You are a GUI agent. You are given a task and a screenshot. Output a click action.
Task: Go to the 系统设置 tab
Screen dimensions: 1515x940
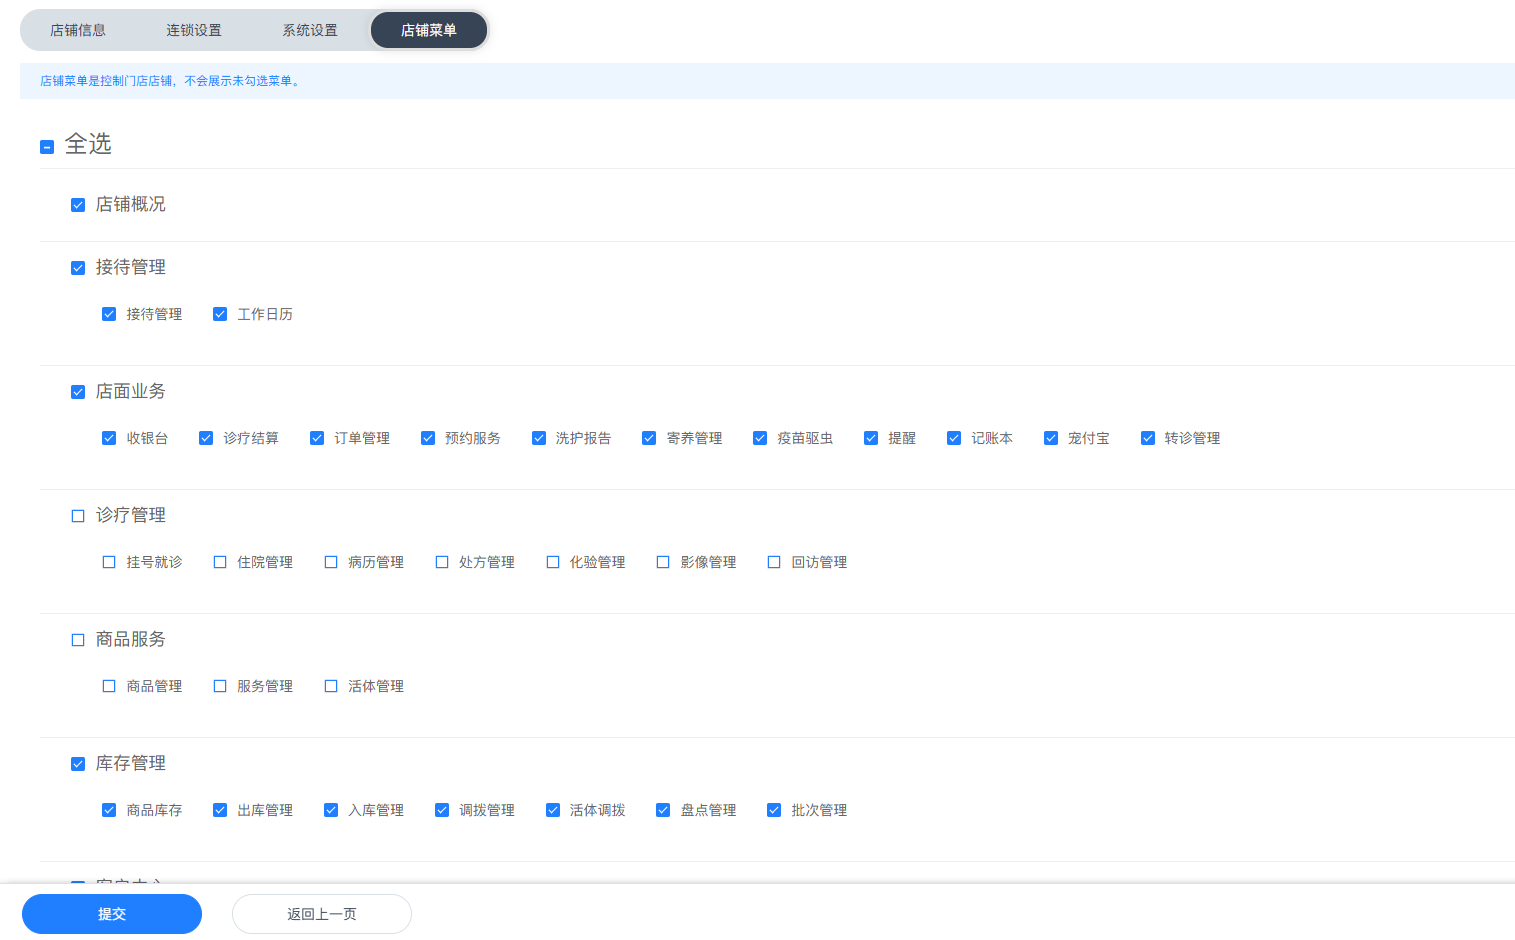(310, 30)
